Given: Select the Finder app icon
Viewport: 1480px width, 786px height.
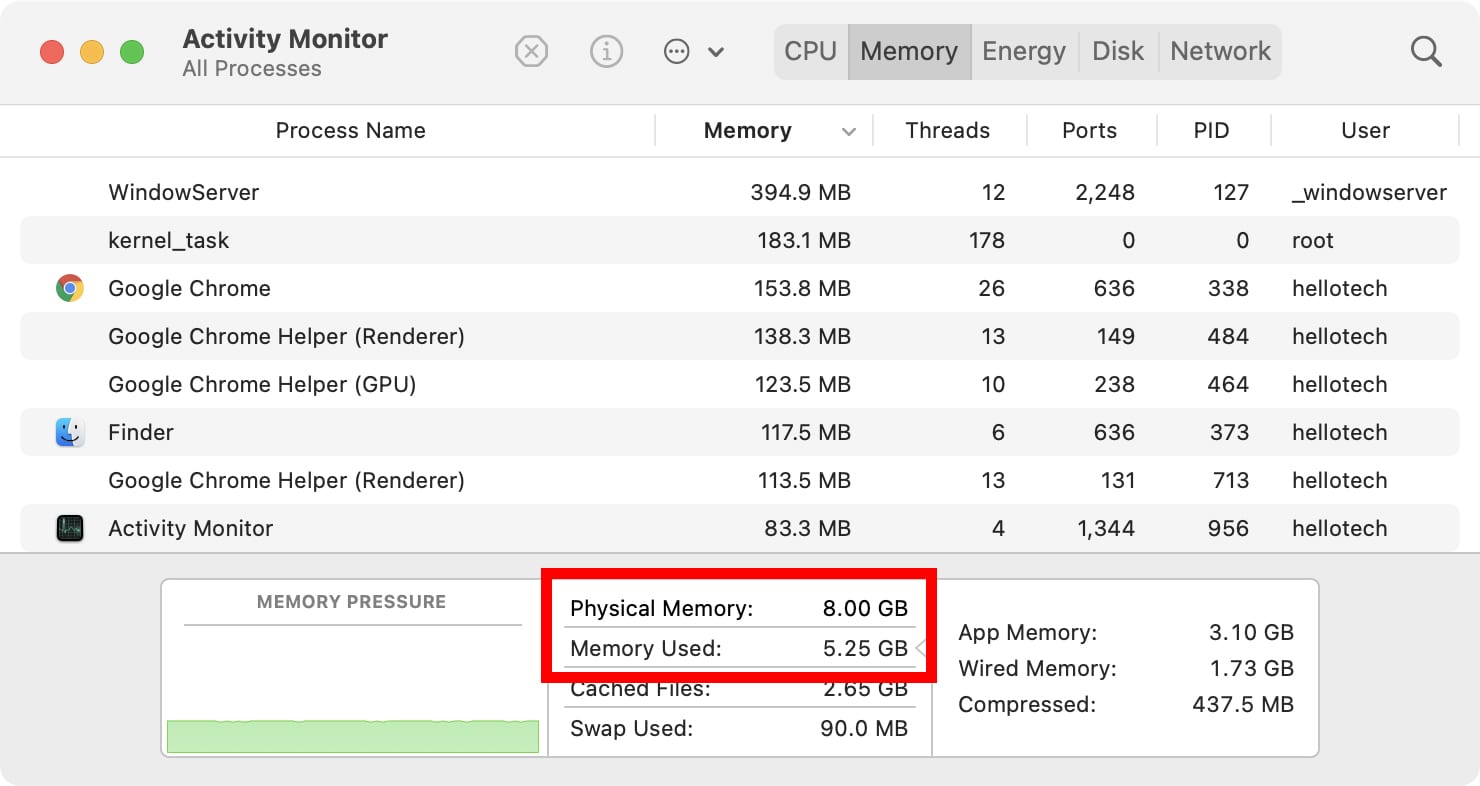Looking at the screenshot, I should [x=69, y=432].
